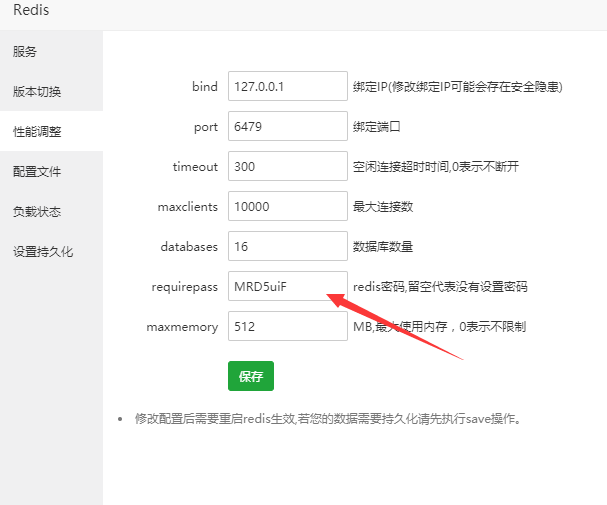
Task: Open the 设置持久化 tab
Action: [51, 252]
